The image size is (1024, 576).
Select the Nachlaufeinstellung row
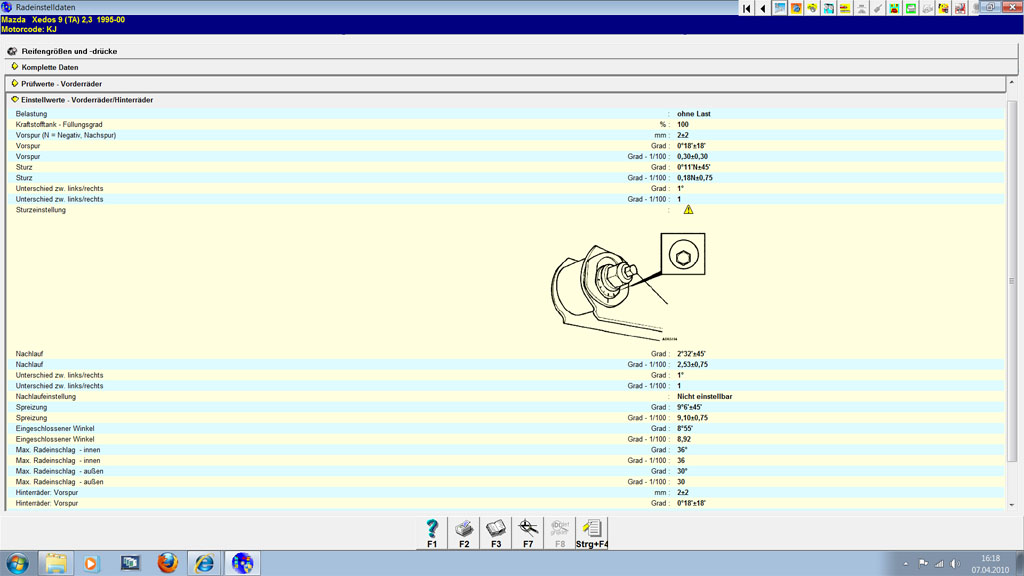point(46,397)
